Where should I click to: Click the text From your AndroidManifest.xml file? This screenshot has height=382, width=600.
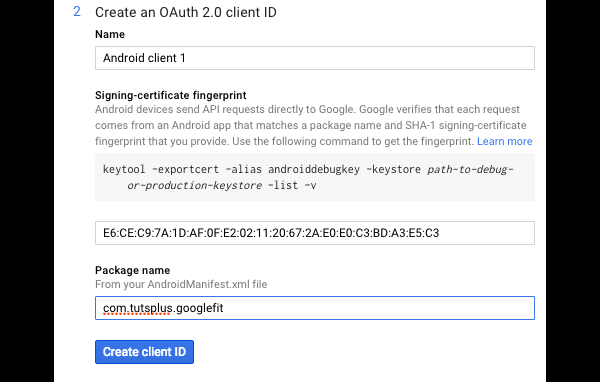point(181,284)
